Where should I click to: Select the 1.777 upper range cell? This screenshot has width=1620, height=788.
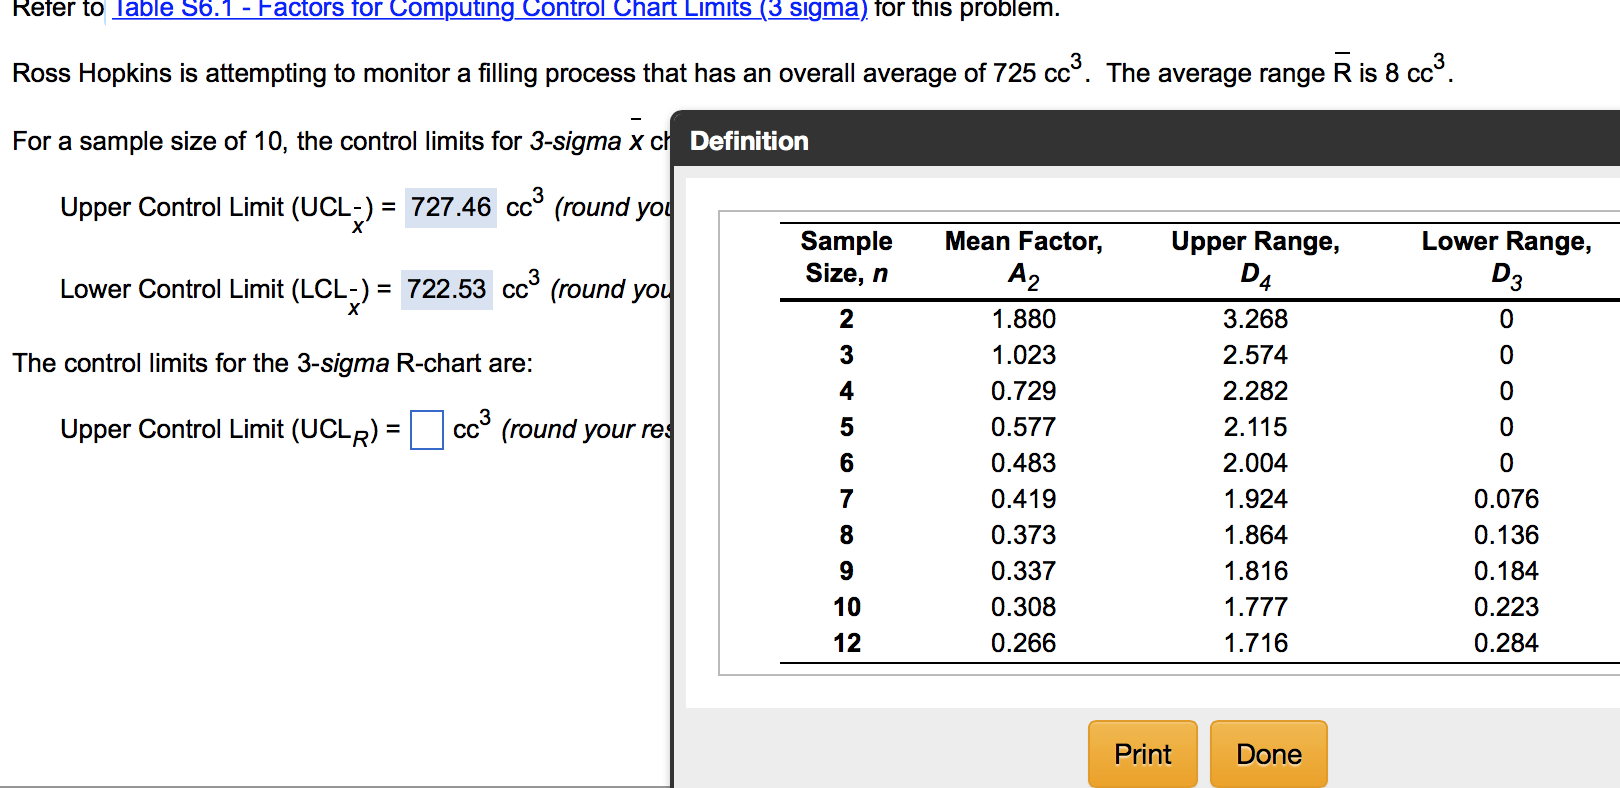coord(1255,607)
